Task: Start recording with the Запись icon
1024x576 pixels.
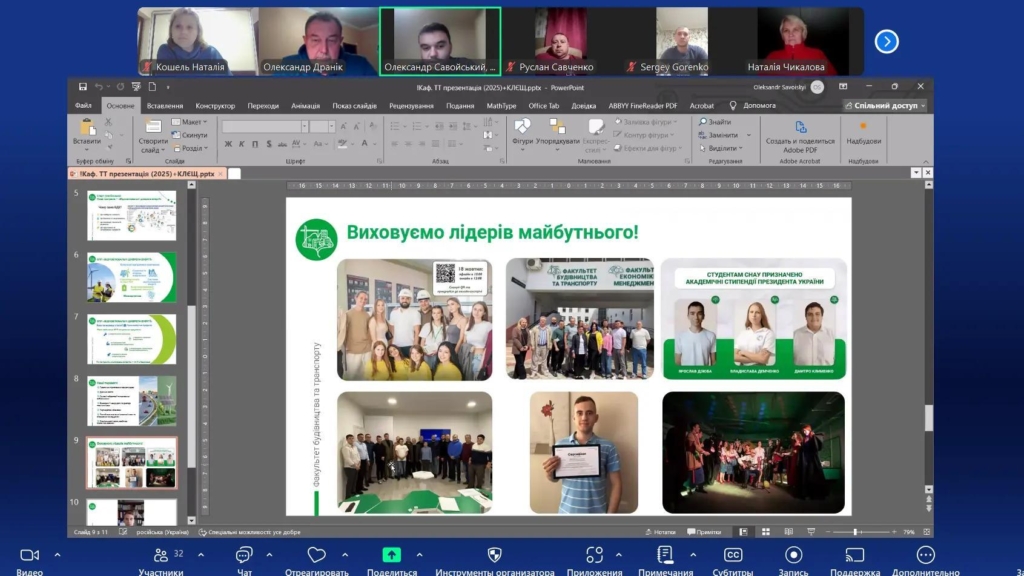Action: [793, 555]
